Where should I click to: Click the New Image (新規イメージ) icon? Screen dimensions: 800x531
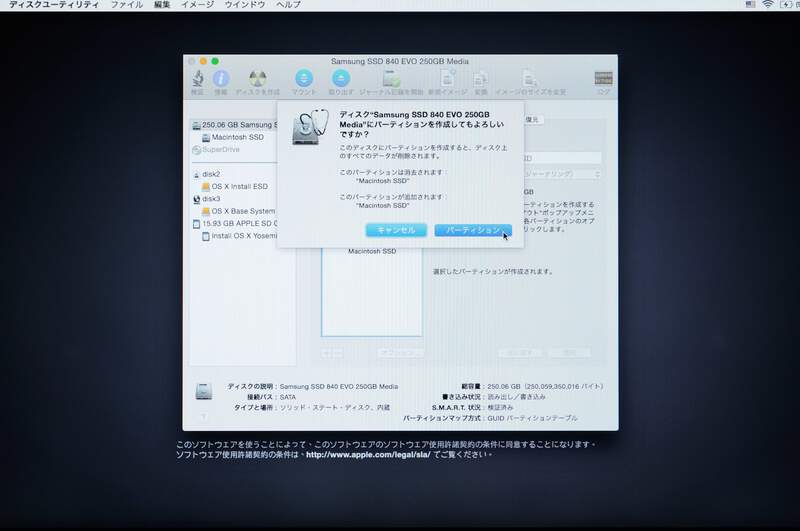point(447,79)
